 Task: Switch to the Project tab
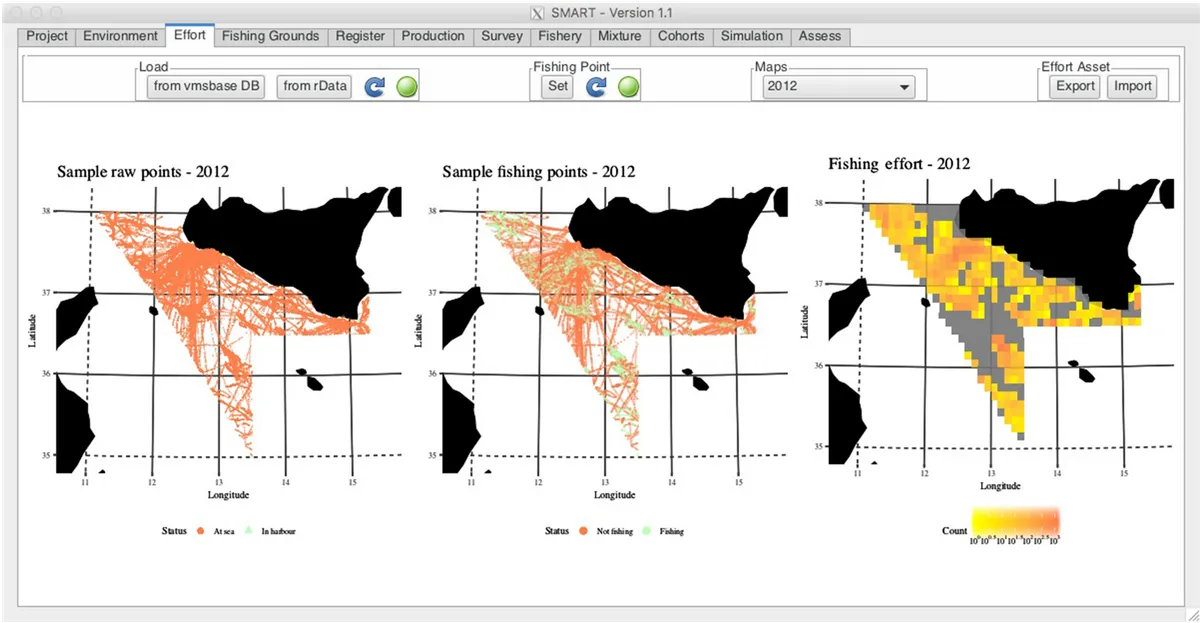(47, 36)
